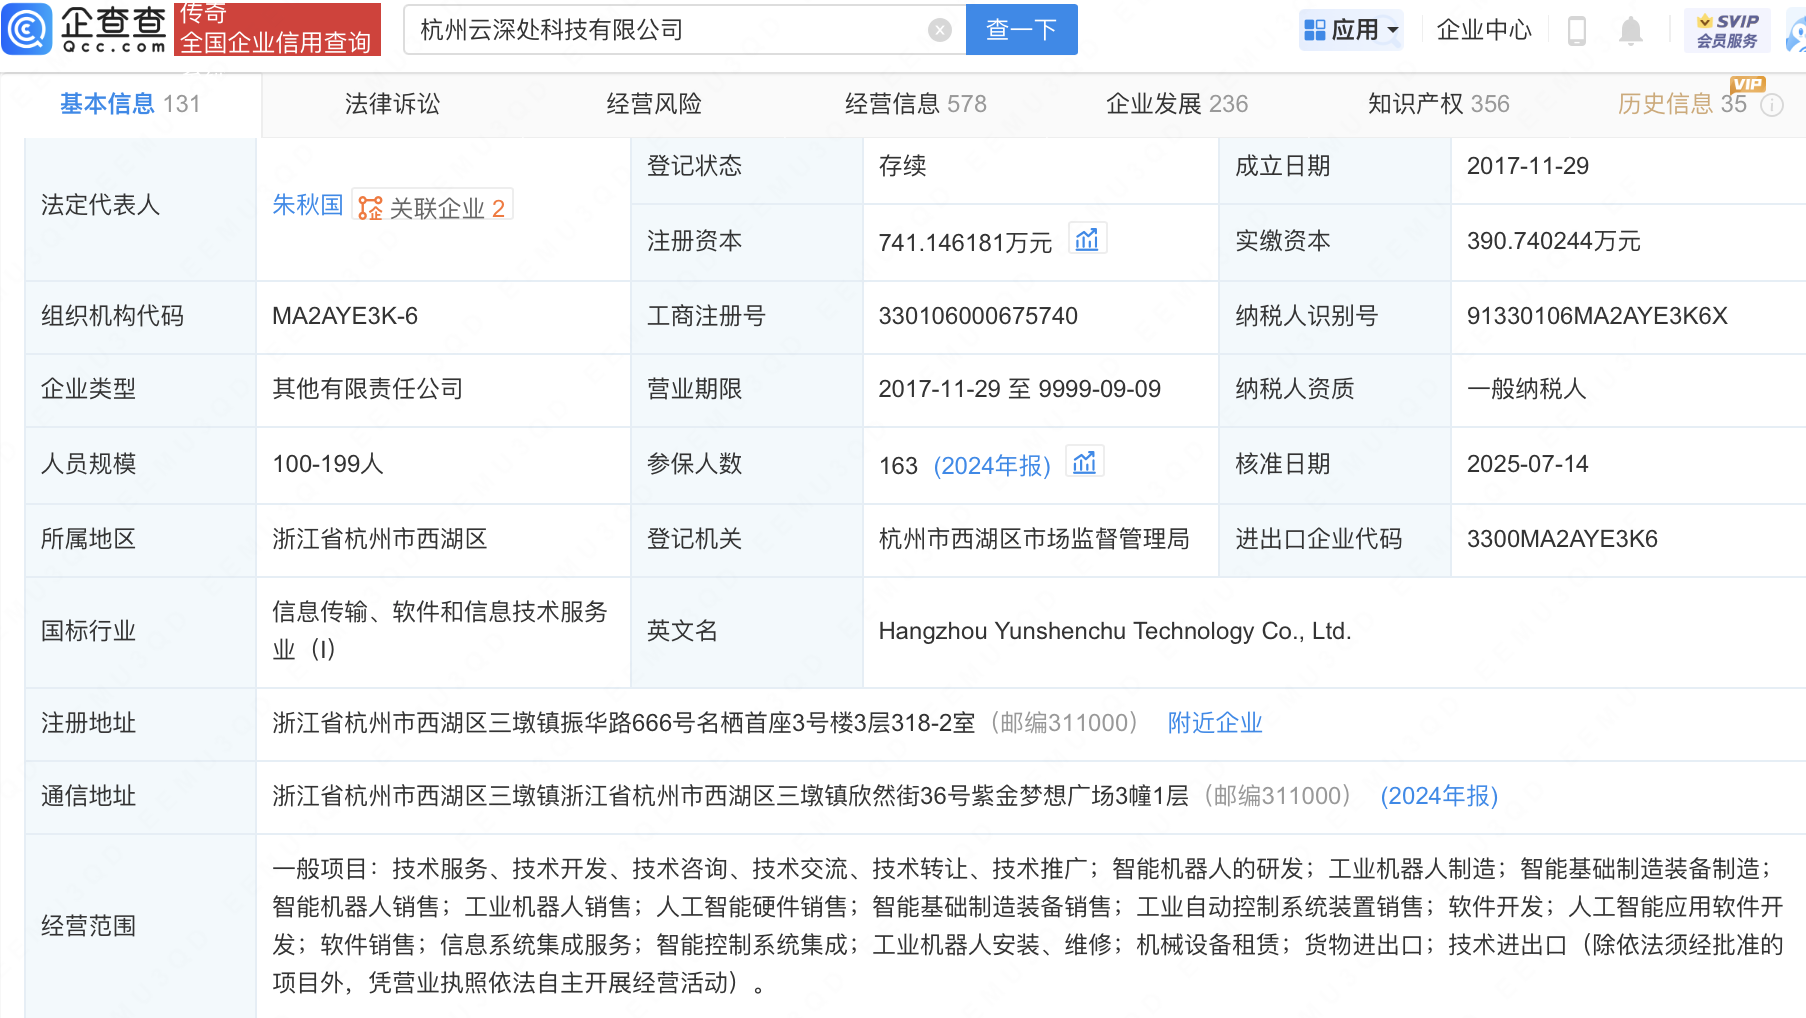Click the 附近企业 link
Image resolution: width=1806 pixels, height=1018 pixels.
point(1215,723)
